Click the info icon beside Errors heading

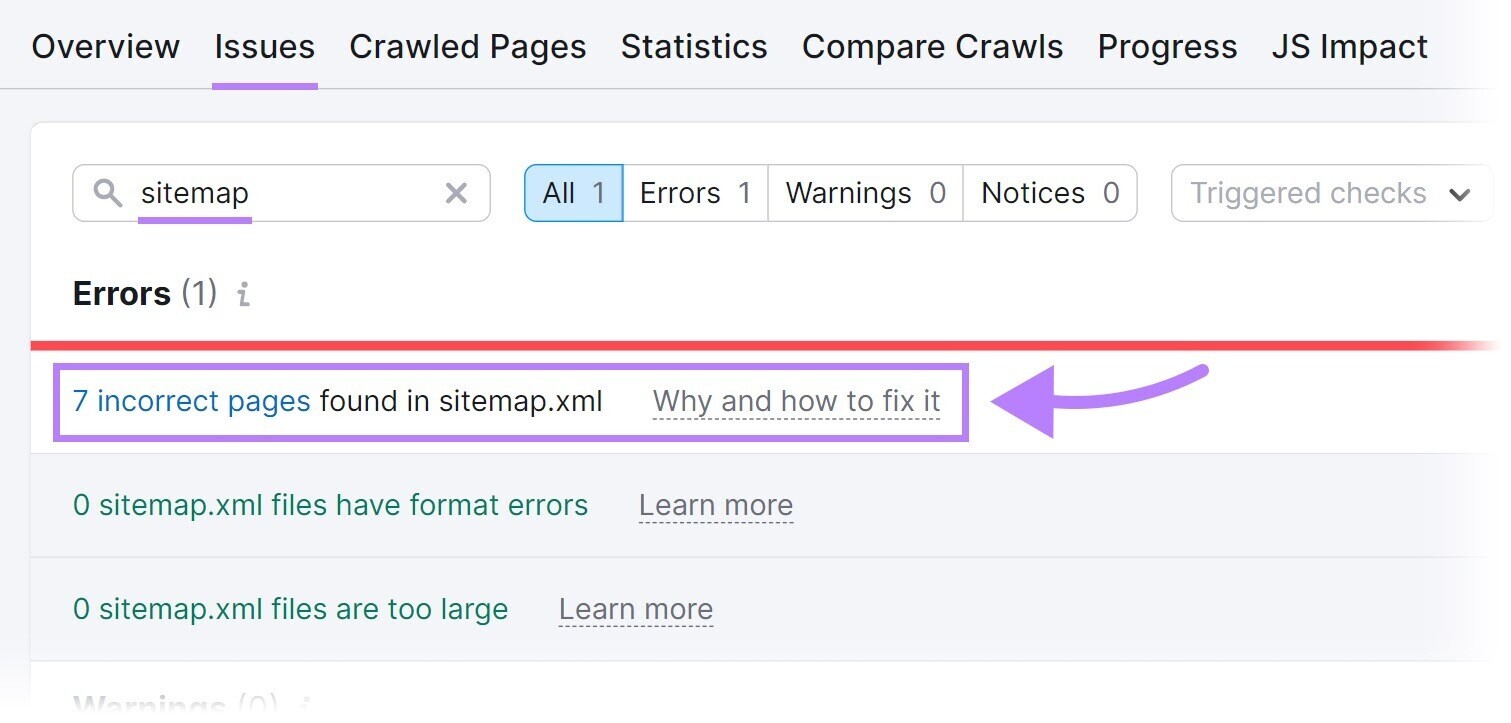click(241, 294)
